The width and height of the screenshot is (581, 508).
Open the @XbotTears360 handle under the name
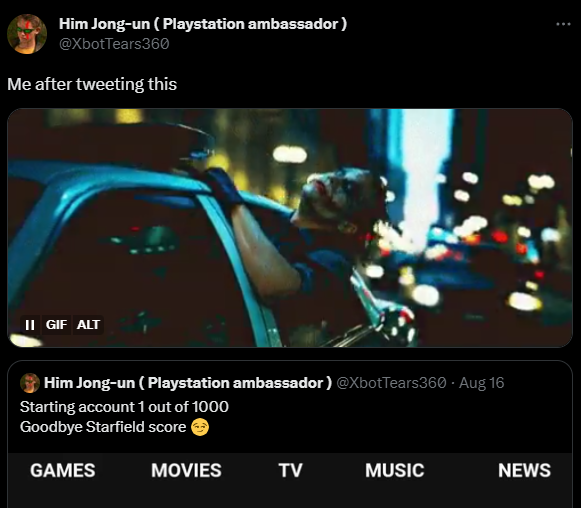click(x=114, y=44)
